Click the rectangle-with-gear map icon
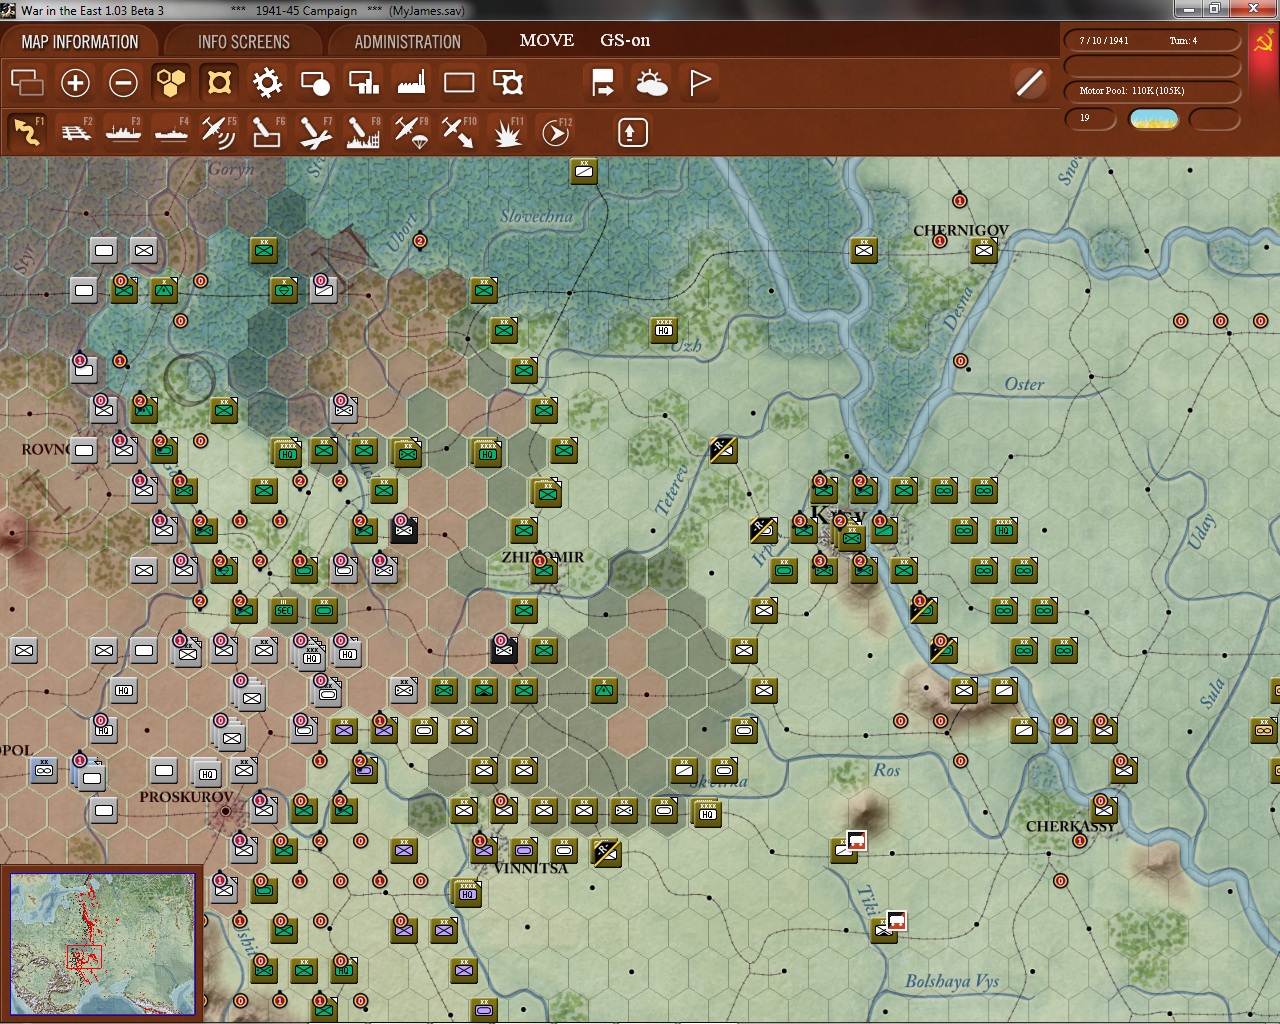 [508, 83]
